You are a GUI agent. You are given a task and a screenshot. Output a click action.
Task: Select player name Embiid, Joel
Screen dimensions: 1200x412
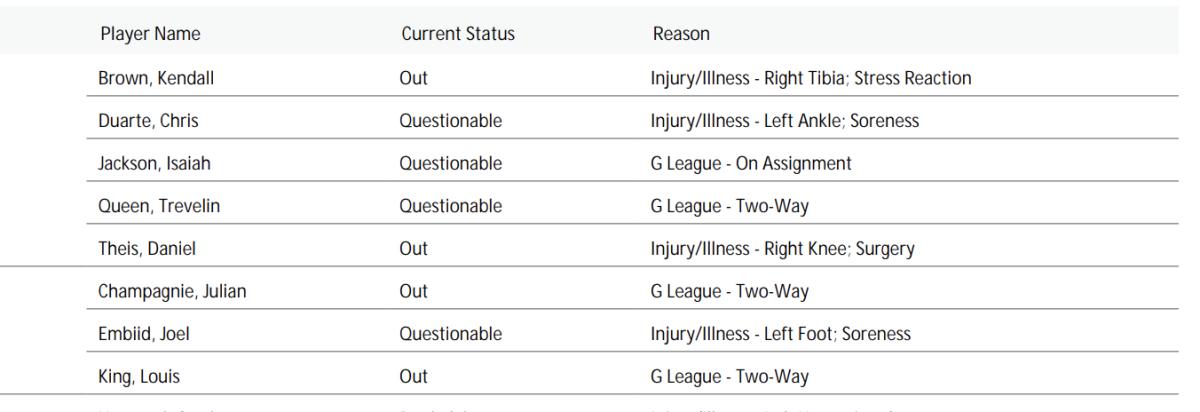coord(142,335)
